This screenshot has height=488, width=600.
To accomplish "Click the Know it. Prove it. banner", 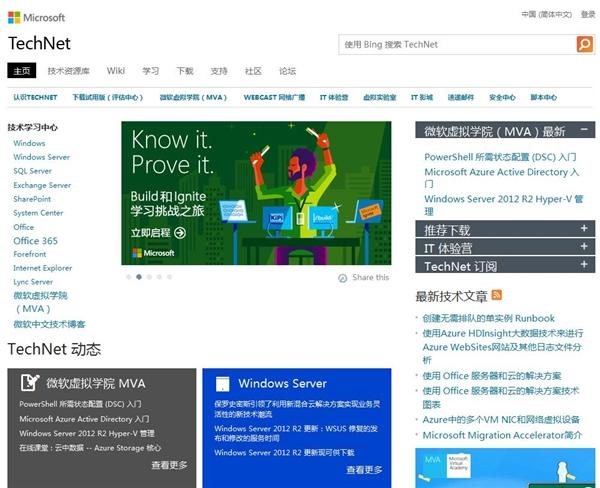I will click(x=256, y=193).
